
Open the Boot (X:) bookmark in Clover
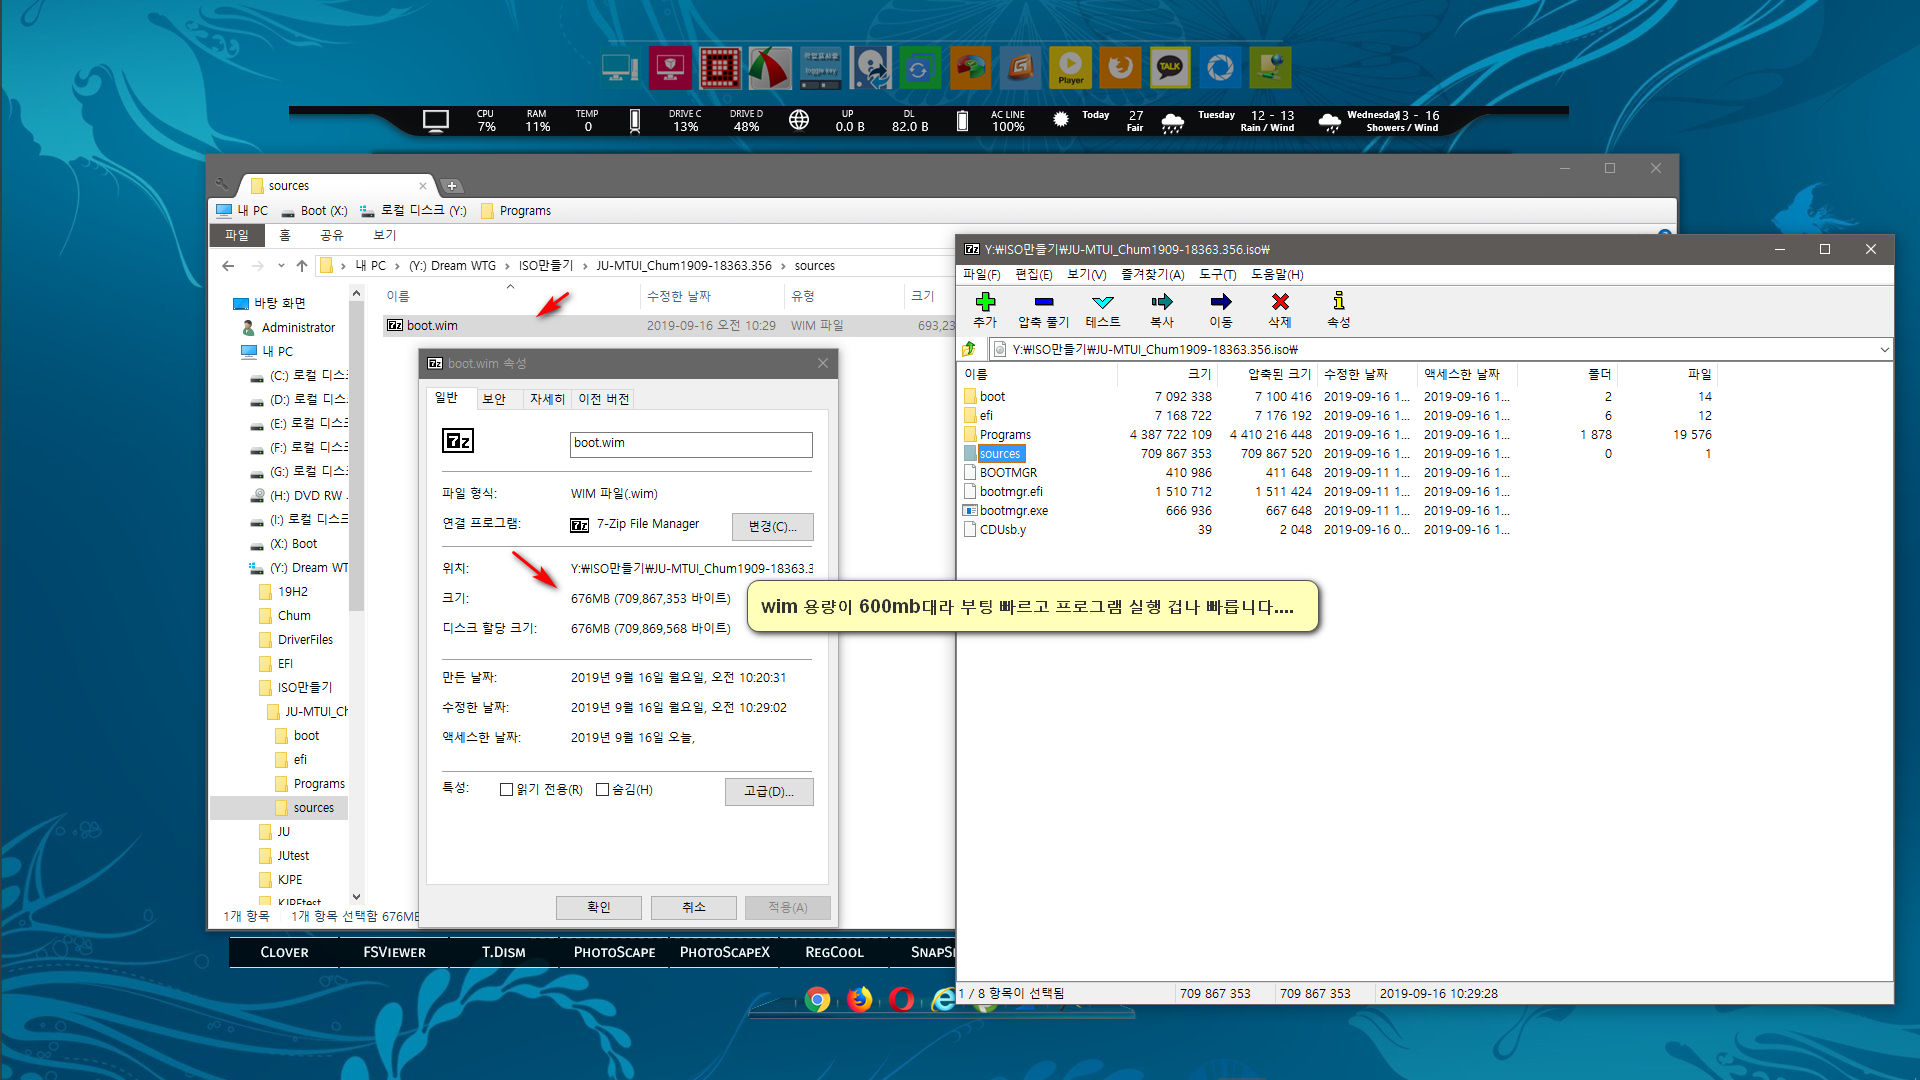[314, 211]
